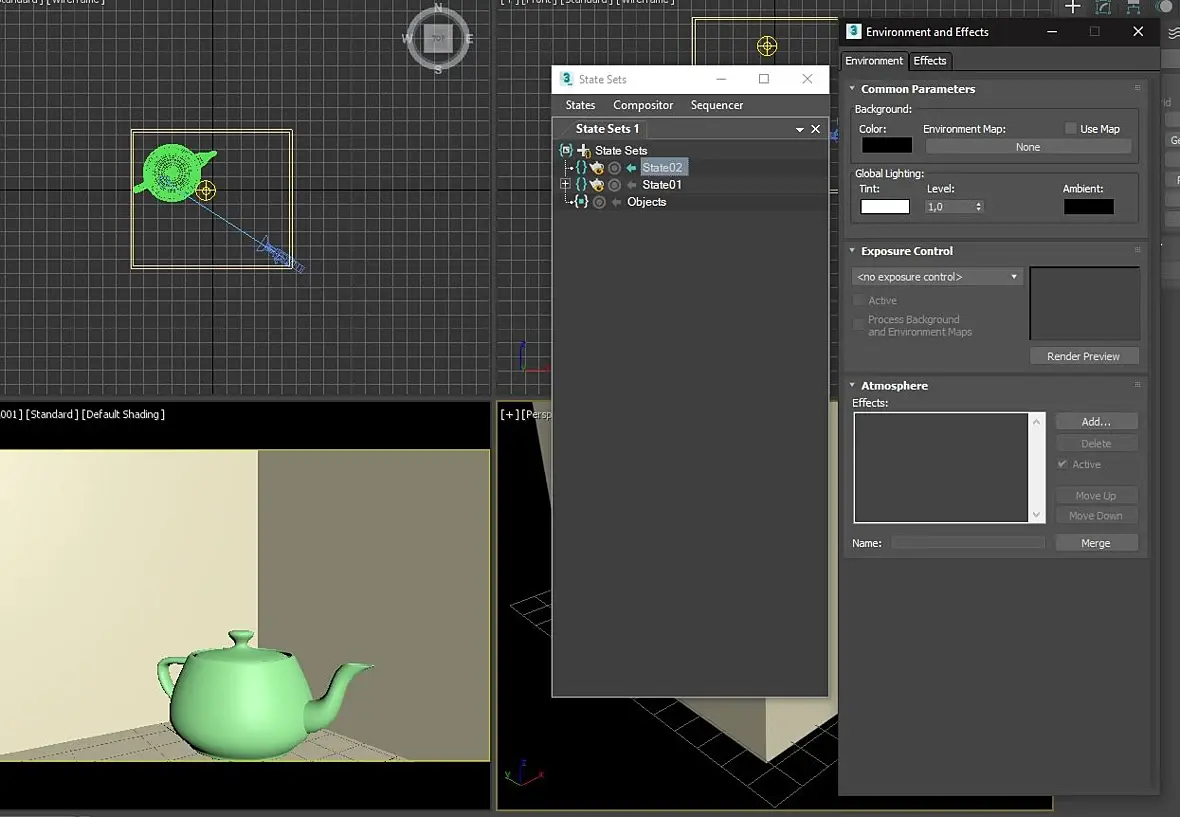The height and width of the screenshot is (817, 1180).
Task: Collapse the Exposure Control rollout
Action: coord(853,251)
